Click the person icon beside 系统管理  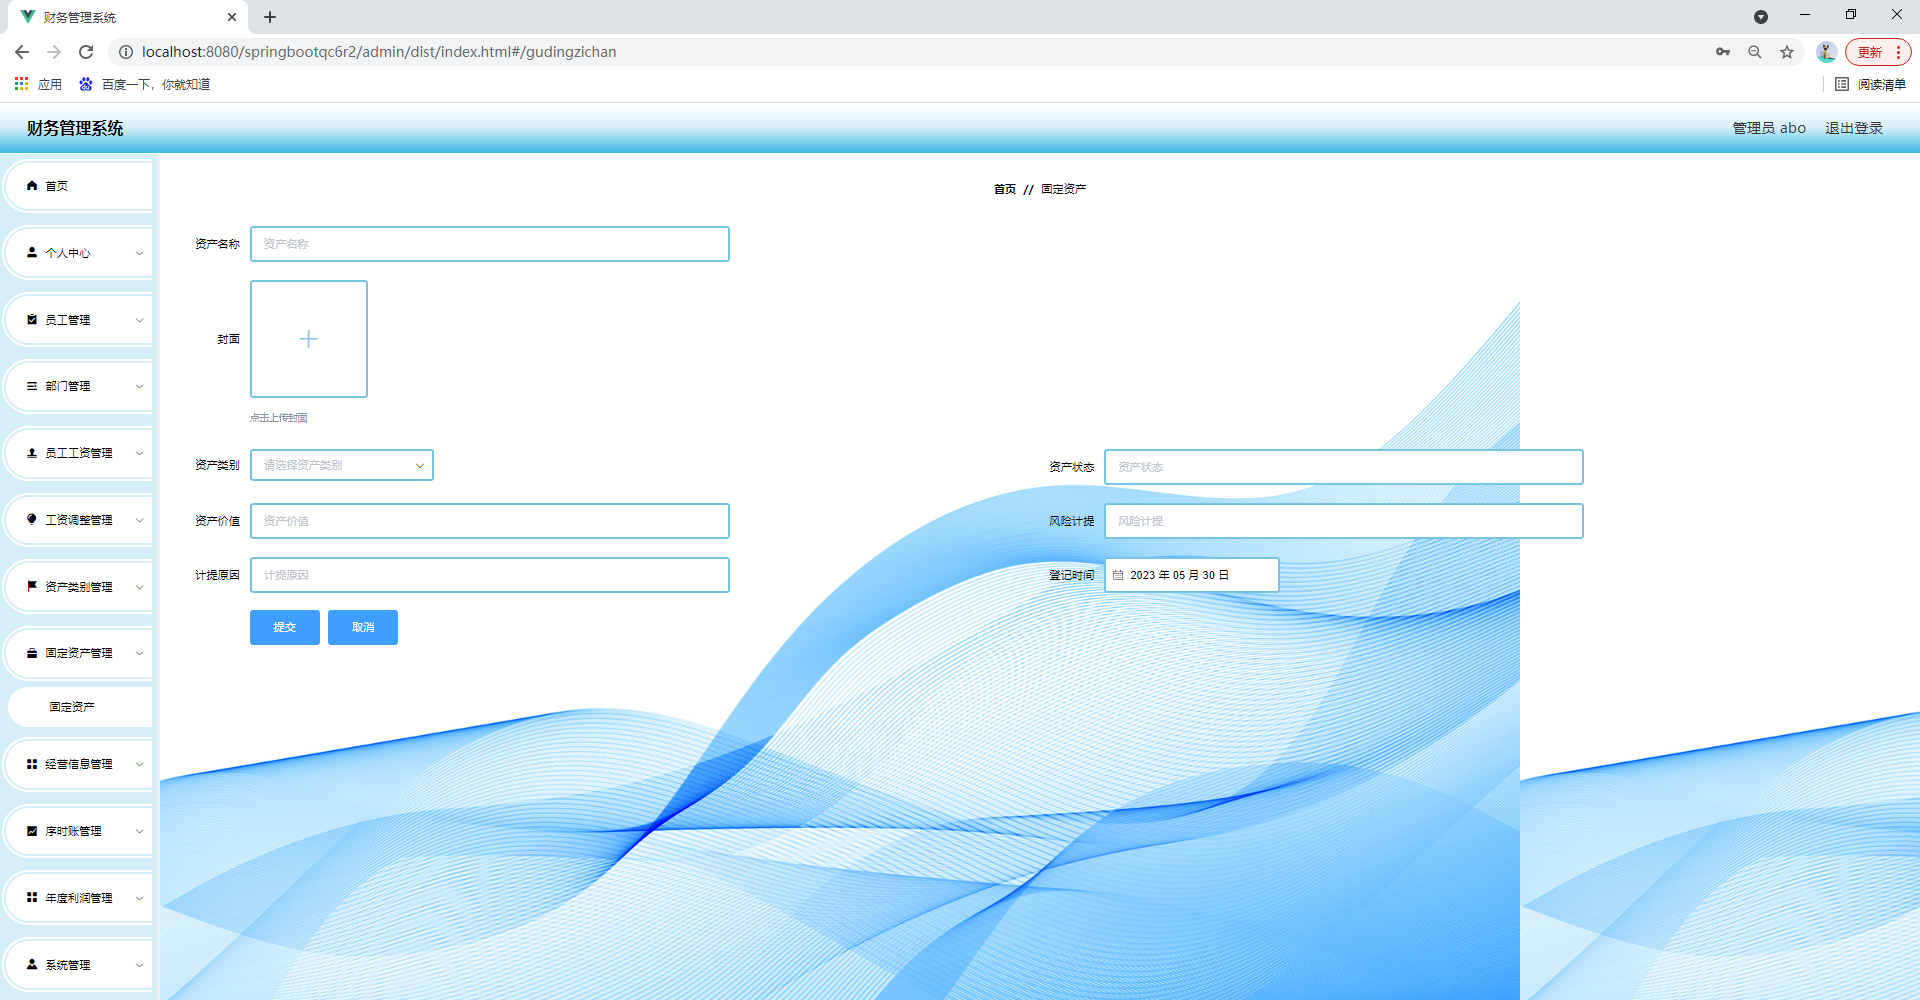pyautogui.click(x=32, y=965)
